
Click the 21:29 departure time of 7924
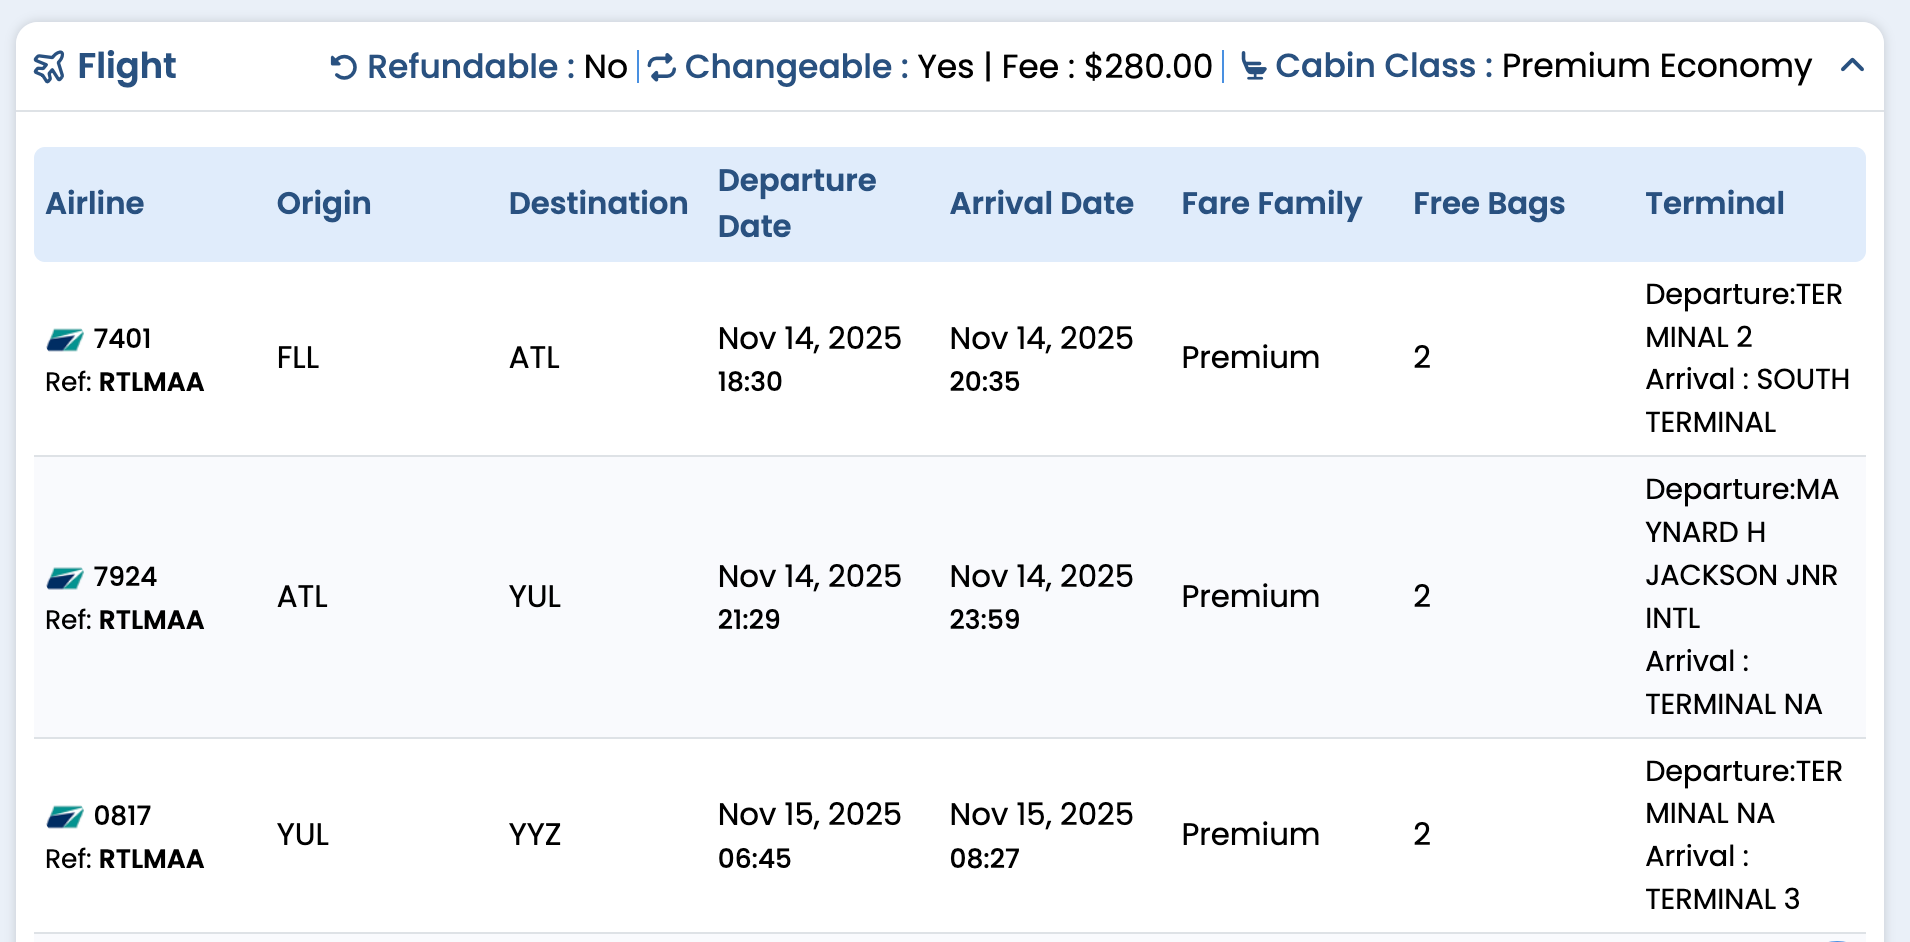pos(749,620)
